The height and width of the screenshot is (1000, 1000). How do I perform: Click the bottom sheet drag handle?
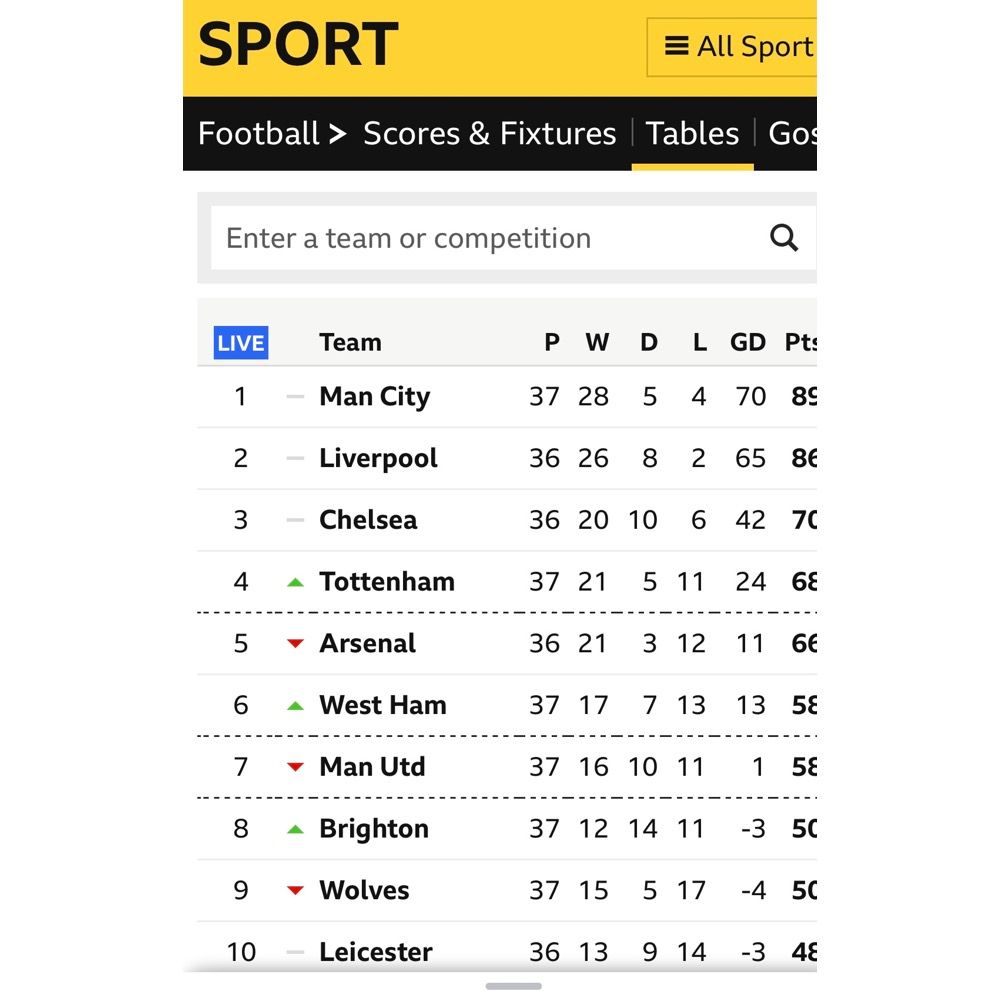tap(513, 986)
